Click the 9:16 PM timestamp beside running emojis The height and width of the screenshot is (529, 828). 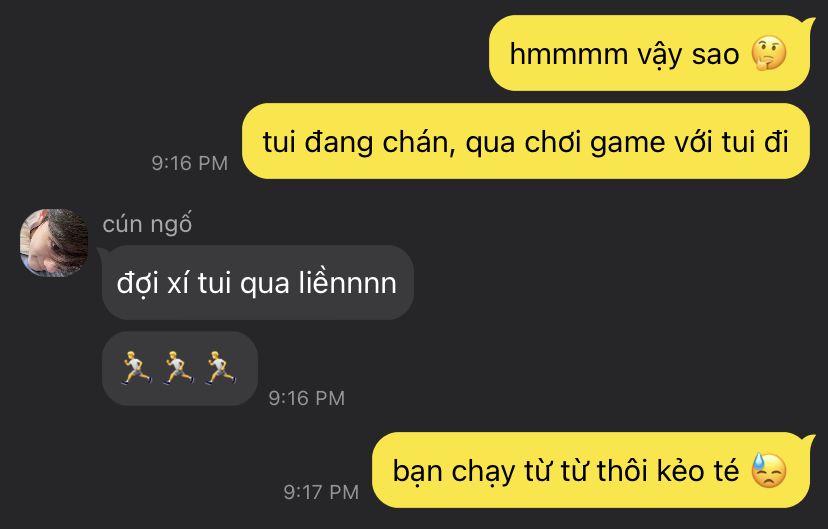pos(306,398)
